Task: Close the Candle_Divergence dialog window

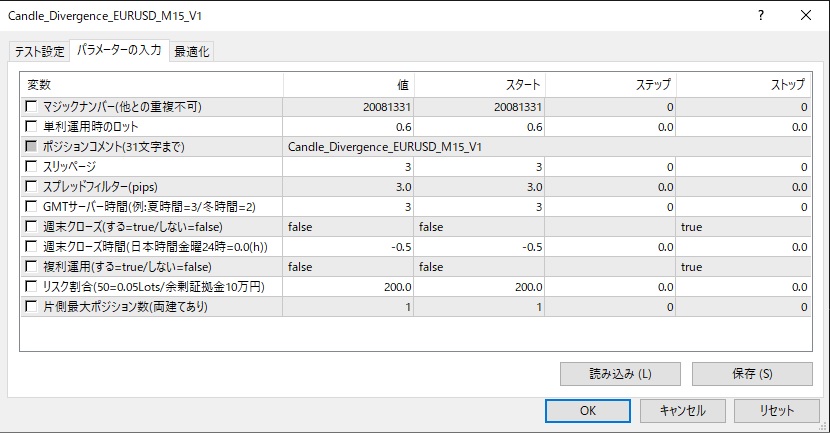Action: pos(806,16)
